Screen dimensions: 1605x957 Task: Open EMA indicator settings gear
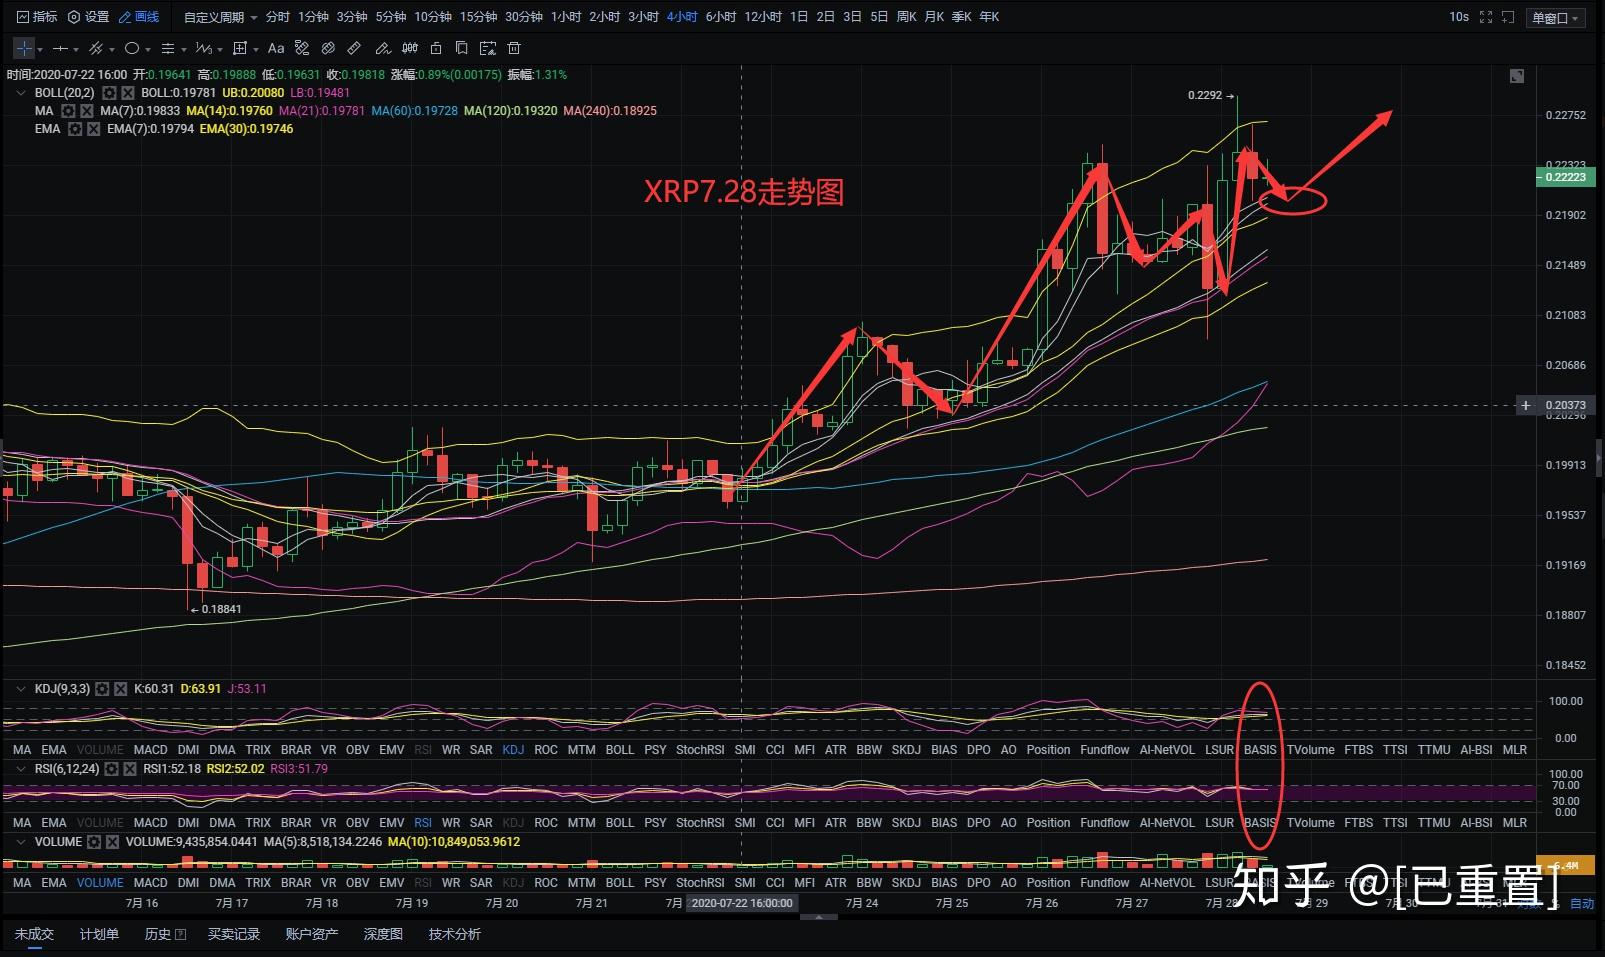75,129
